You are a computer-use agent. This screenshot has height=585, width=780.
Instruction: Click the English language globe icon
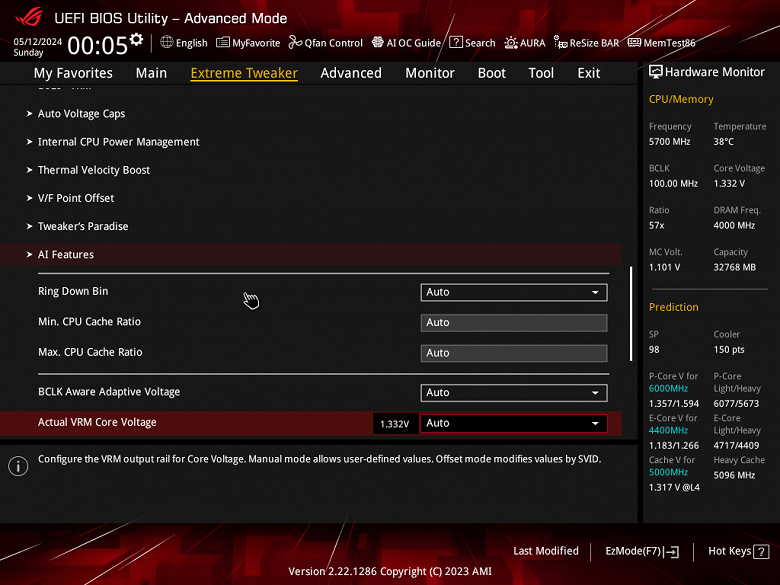167,42
